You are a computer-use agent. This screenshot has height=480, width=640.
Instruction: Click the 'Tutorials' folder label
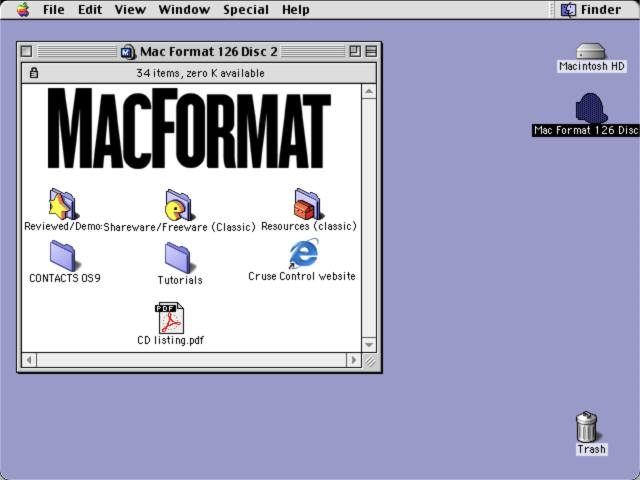(x=180, y=280)
